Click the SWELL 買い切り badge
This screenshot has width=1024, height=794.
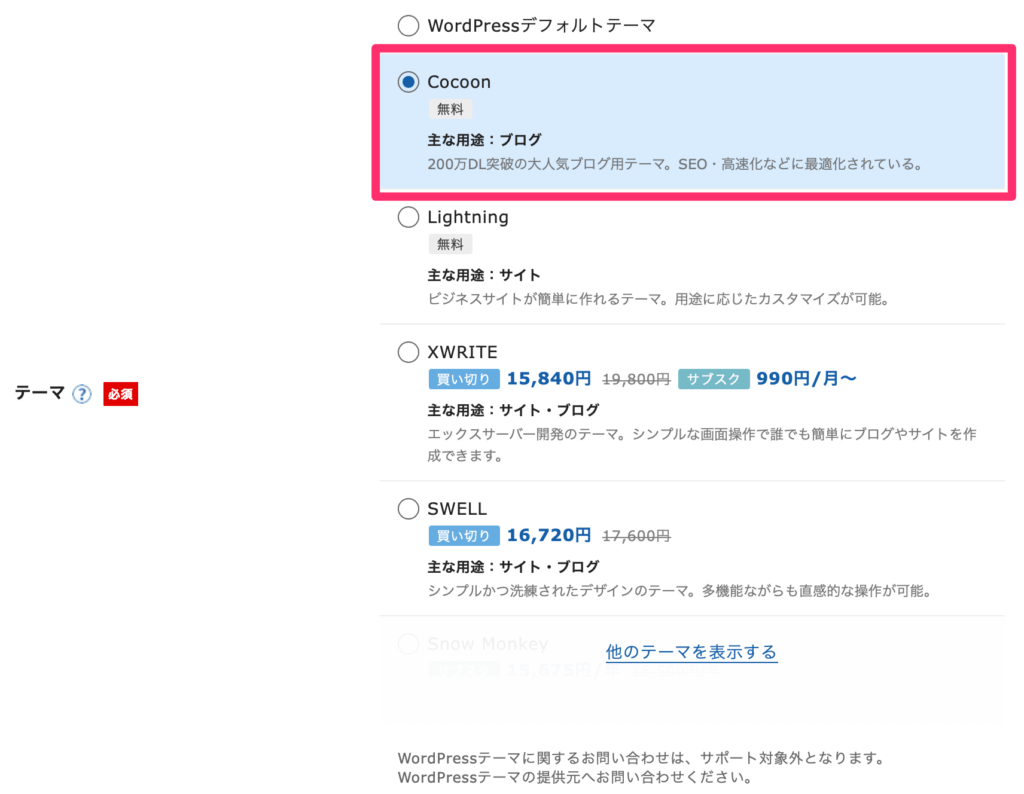coord(464,535)
